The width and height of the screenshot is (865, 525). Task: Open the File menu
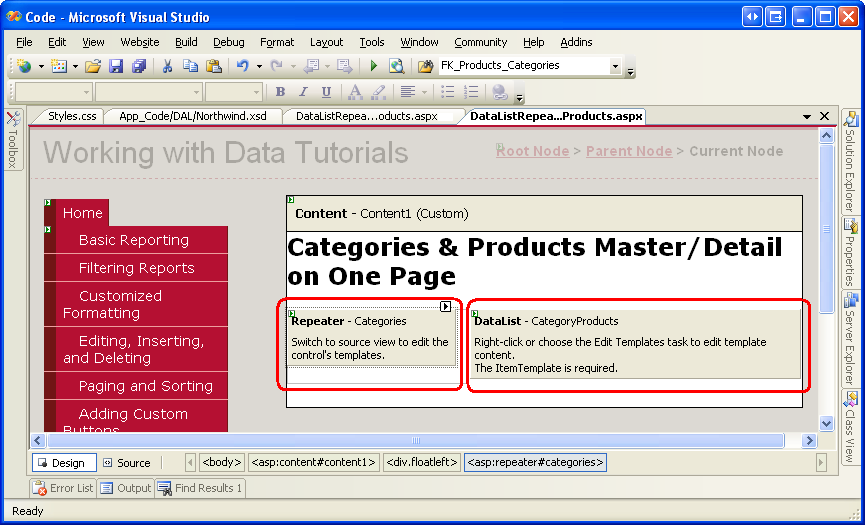tap(24, 42)
